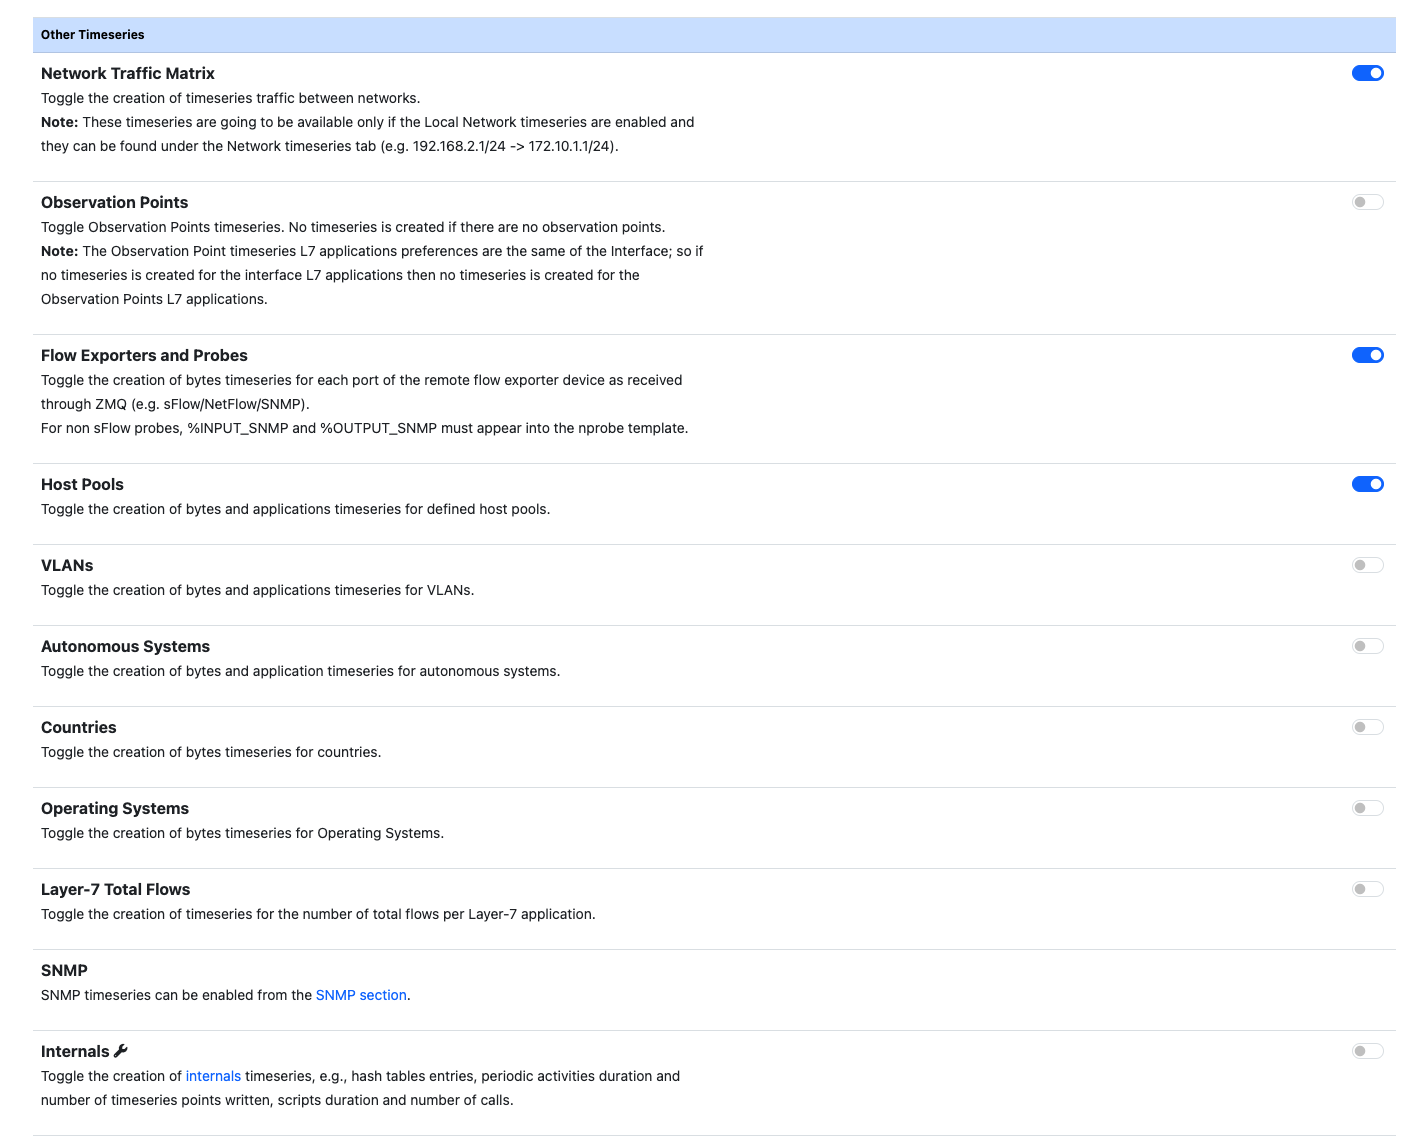The height and width of the screenshot is (1146, 1428).
Task: Enable the Countries timeseries toggle
Action: click(1367, 727)
